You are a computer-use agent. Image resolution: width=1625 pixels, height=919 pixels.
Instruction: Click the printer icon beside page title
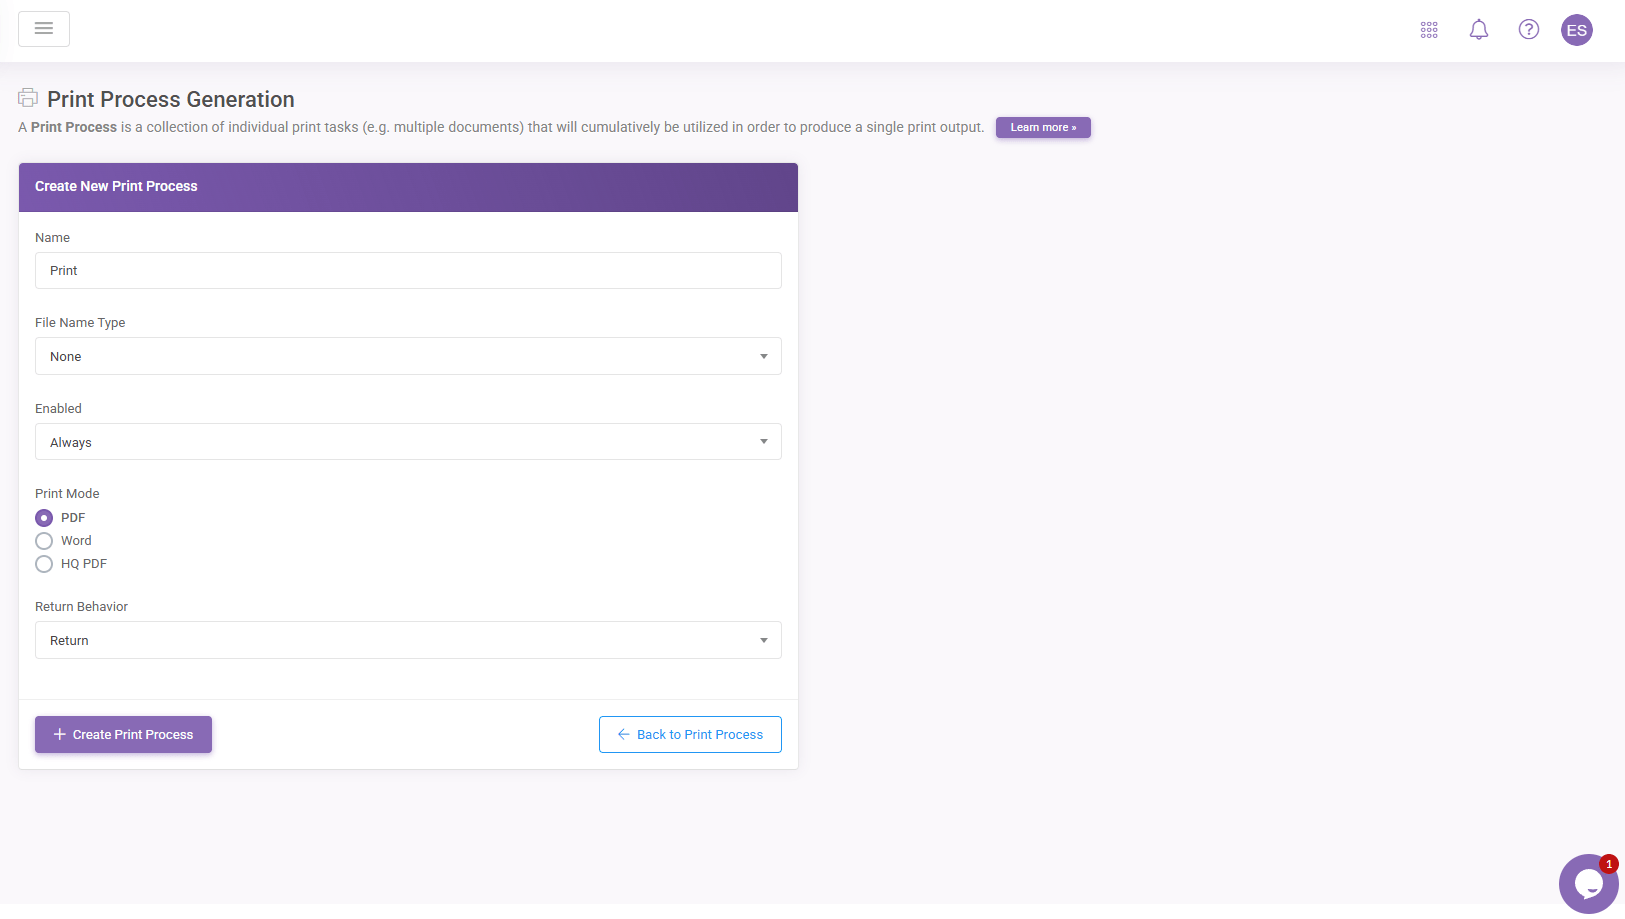coord(28,98)
